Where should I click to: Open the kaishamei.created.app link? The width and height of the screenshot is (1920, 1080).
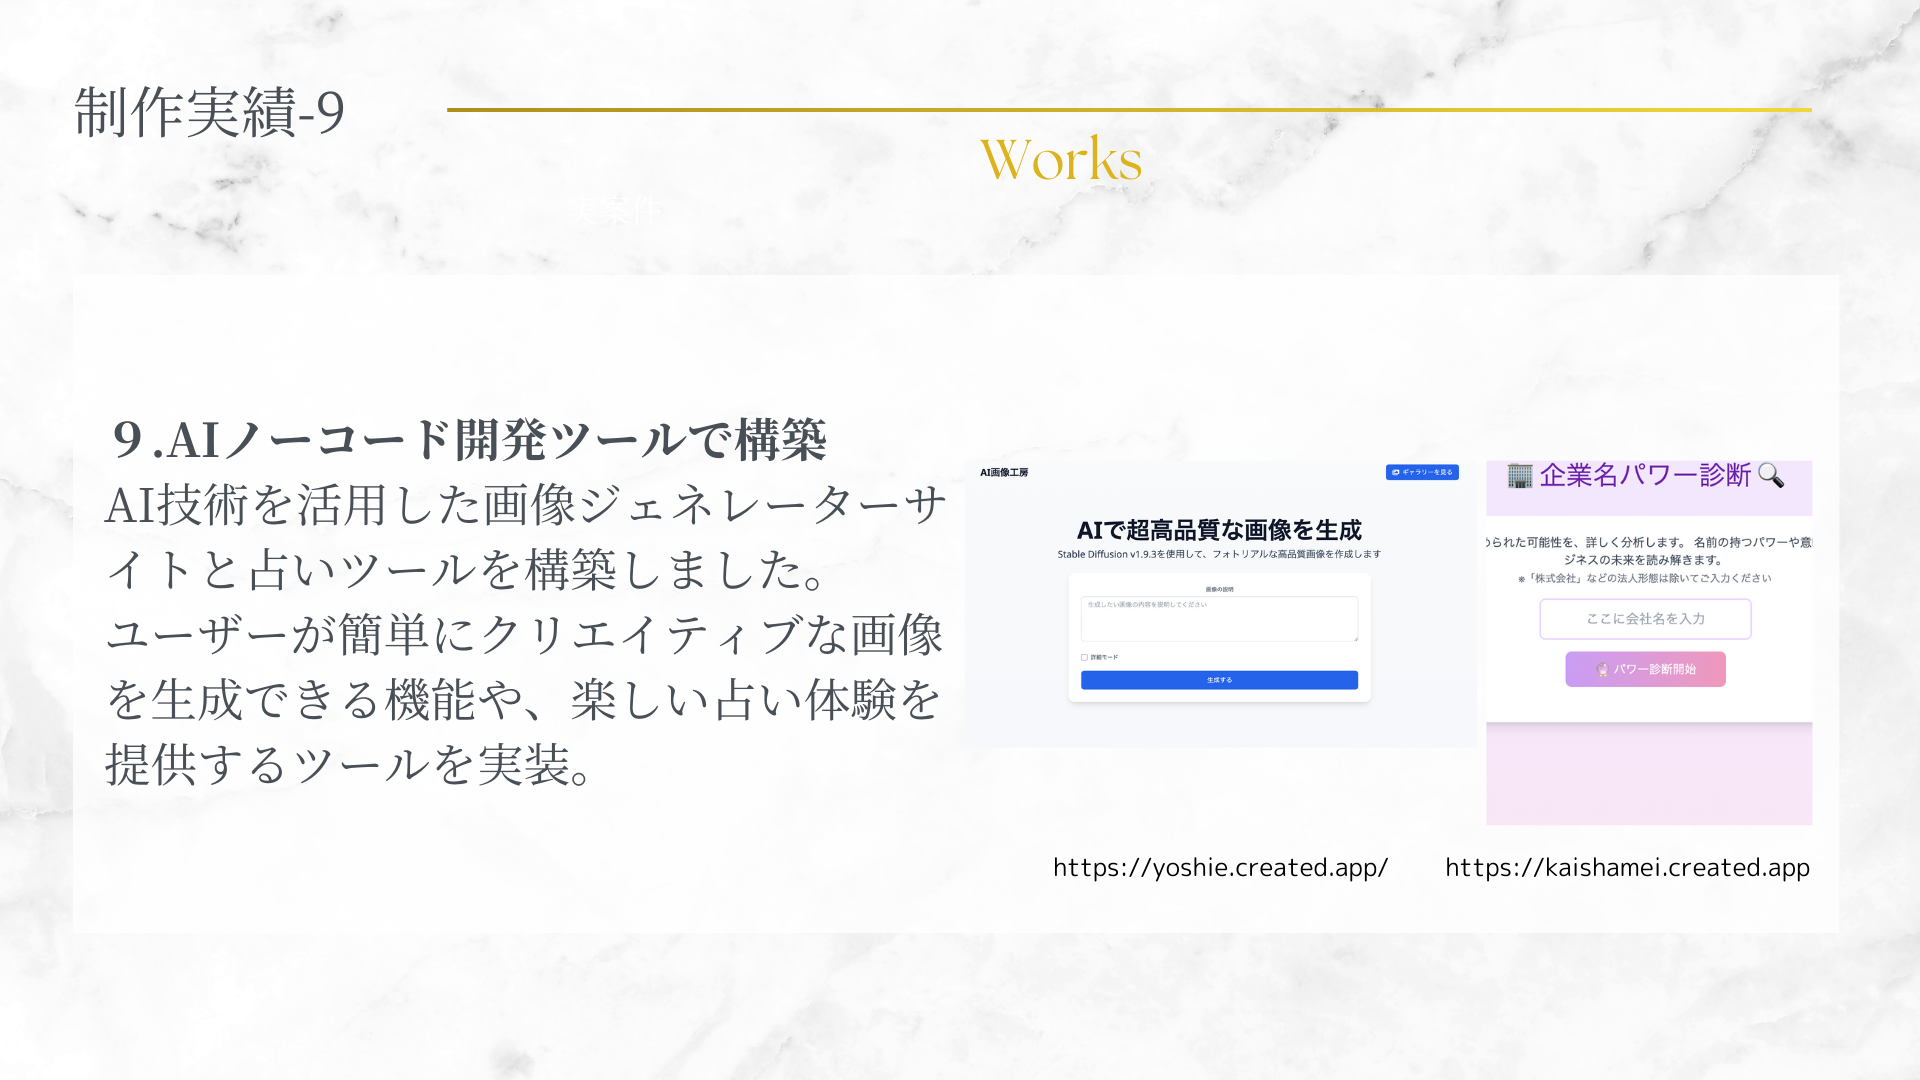coord(1627,867)
